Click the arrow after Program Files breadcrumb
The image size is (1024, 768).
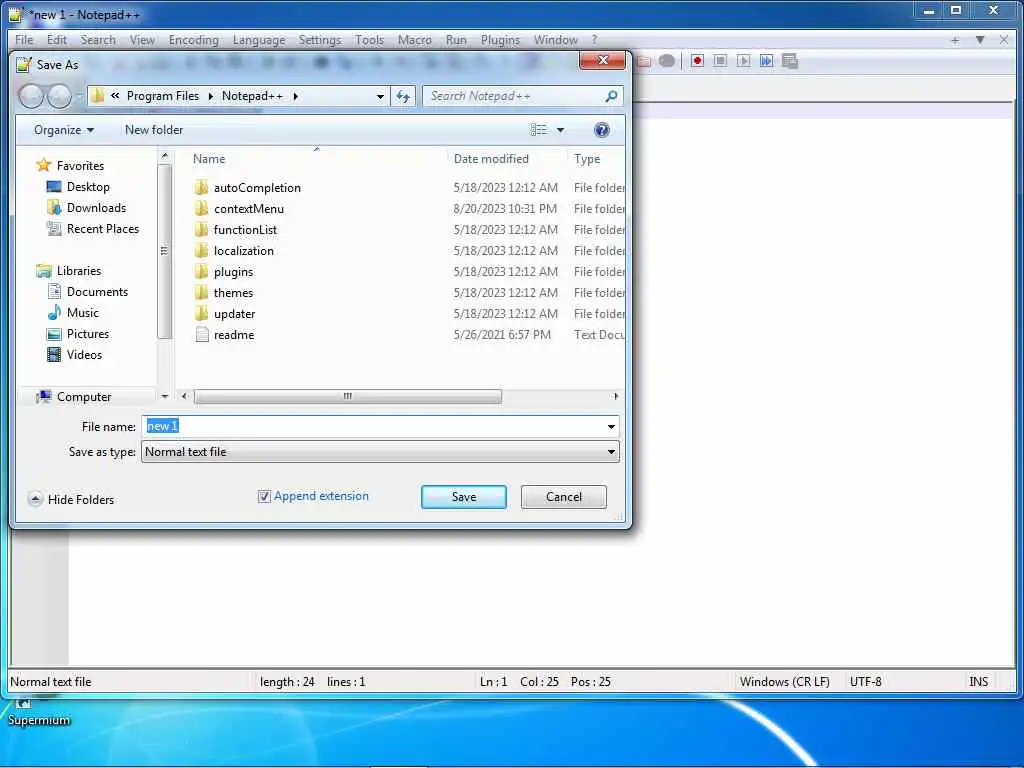(x=210, y=96)
